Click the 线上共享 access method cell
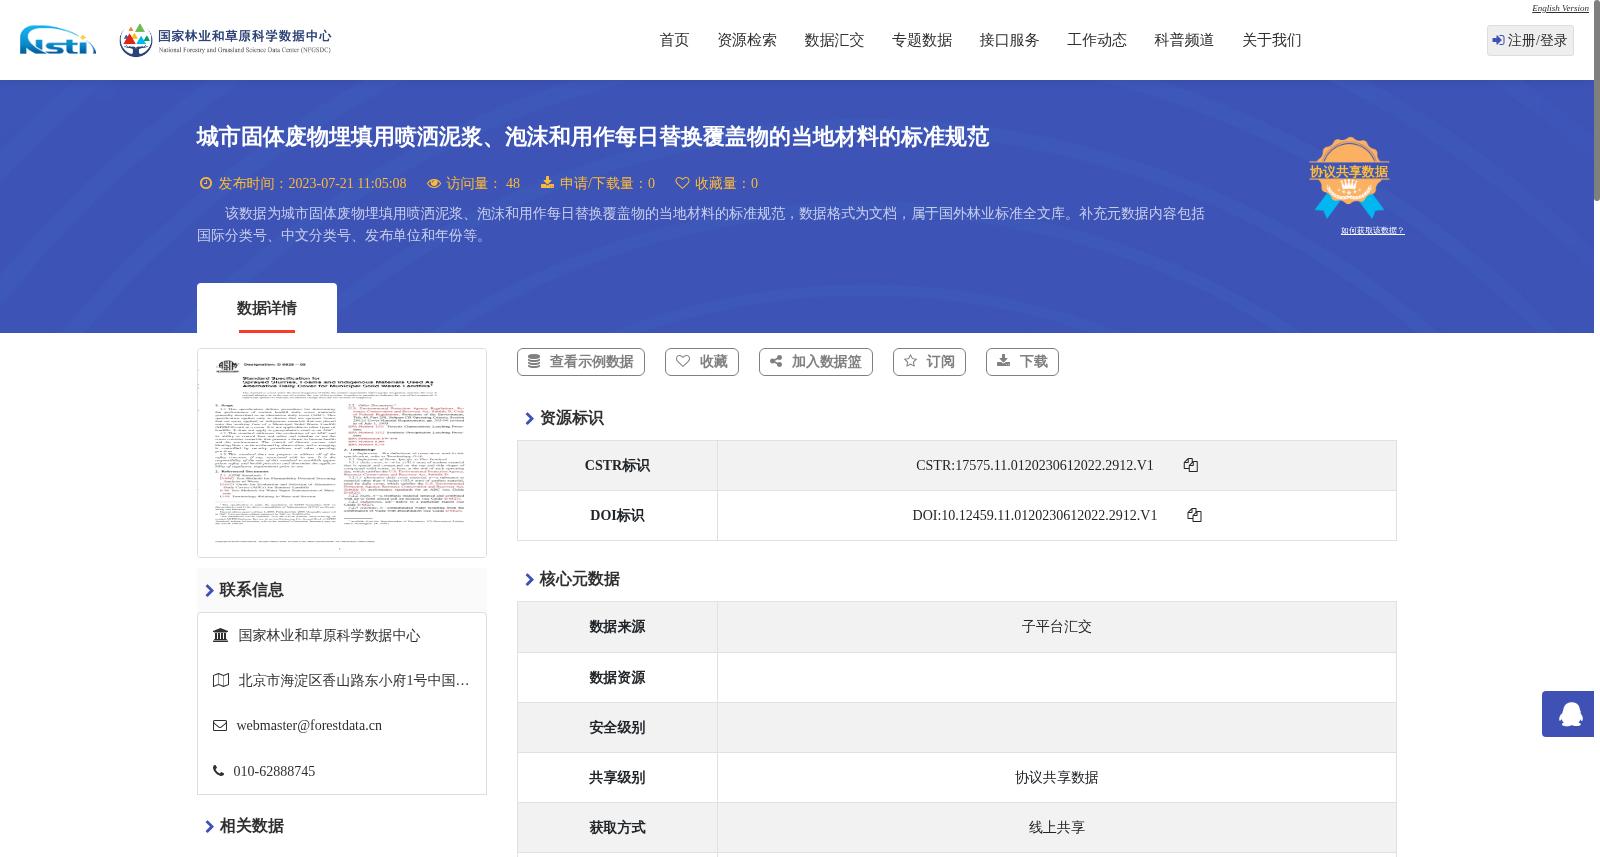This screenshot has height=857, width=1600. (1057, 827)
